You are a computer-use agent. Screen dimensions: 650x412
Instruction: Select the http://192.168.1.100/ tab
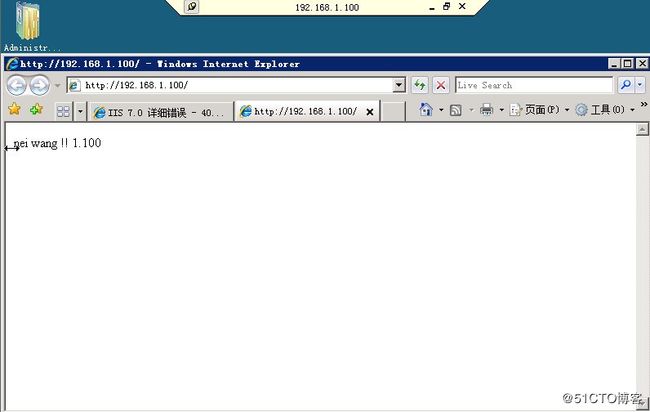click(307, 111)
